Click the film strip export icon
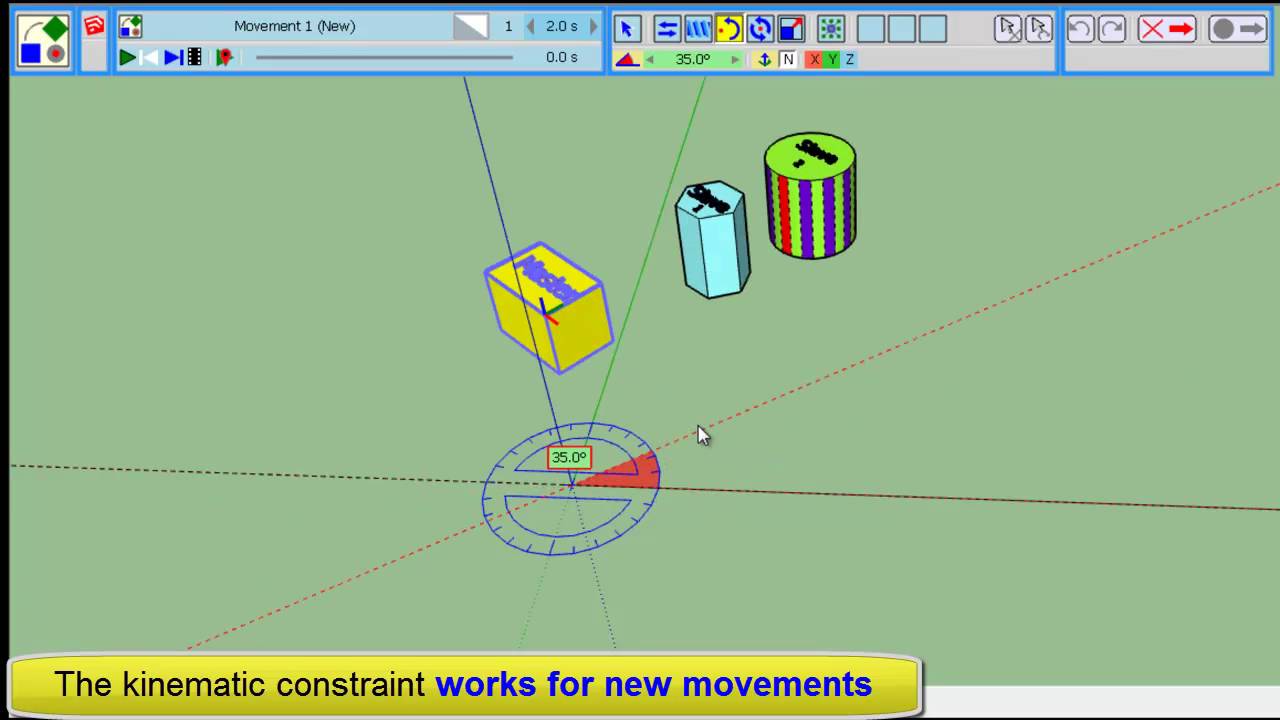 pyautogui.click(x=195, y=58)
